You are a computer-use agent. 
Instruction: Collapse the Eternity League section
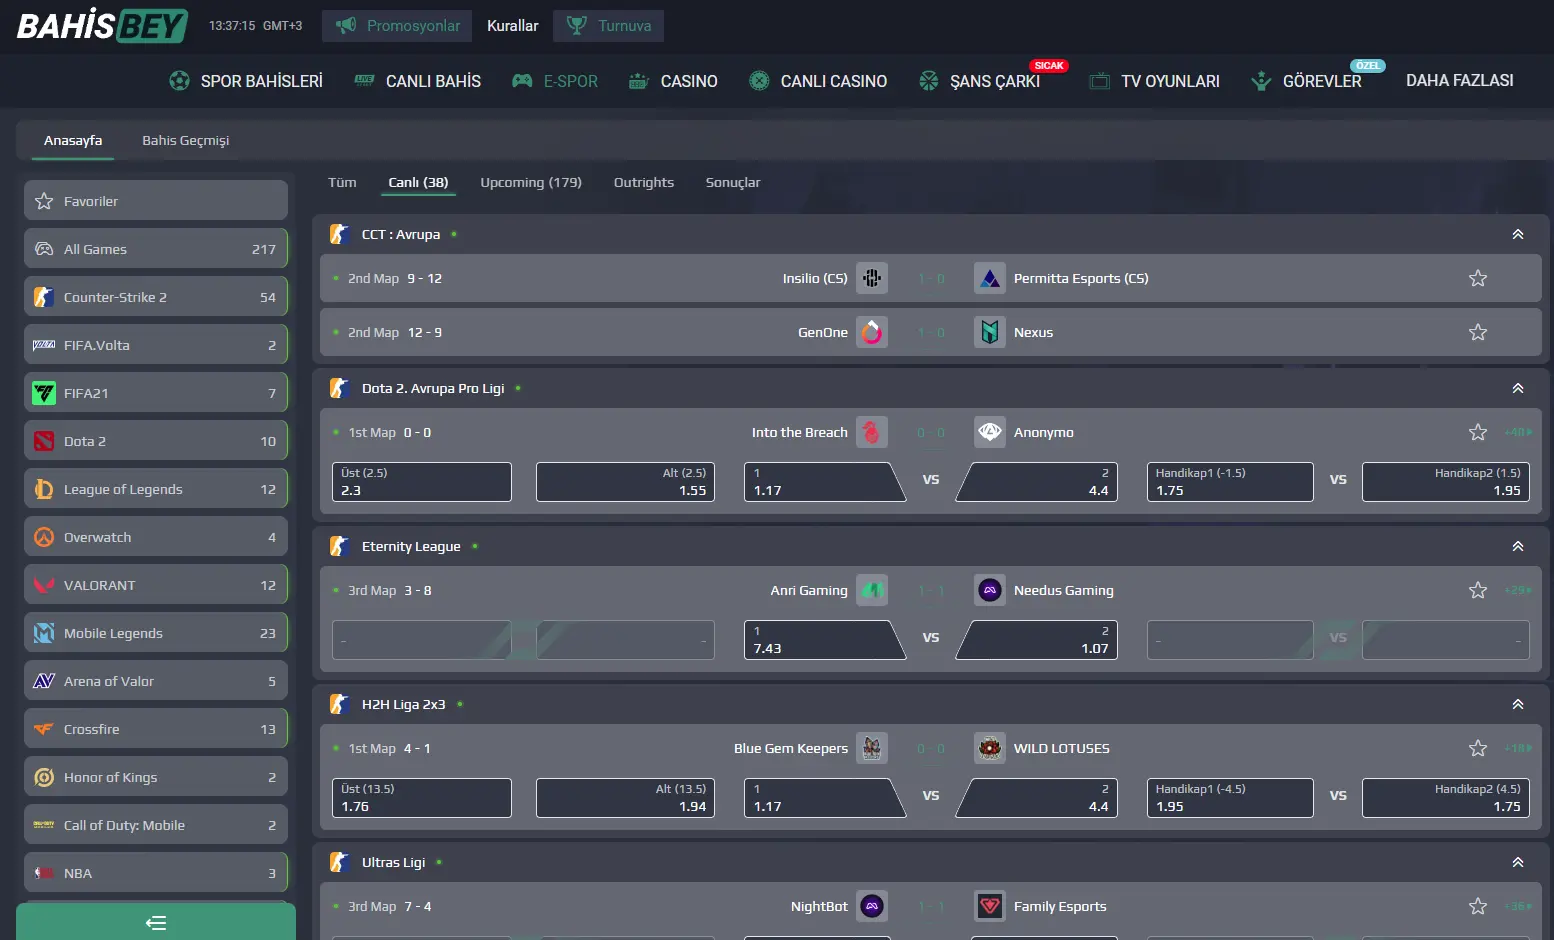pyautogui.click(x=1518, y=546)
